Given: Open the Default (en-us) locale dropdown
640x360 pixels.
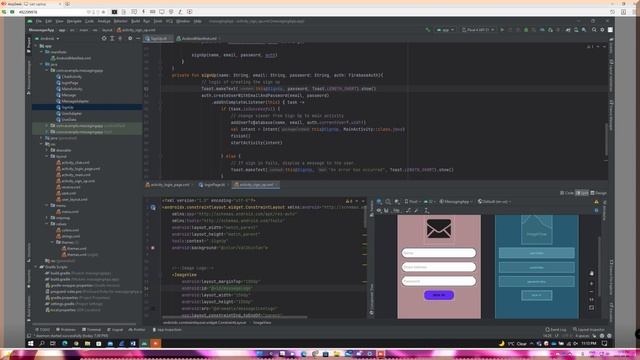Looking at the screenshot, I should tap(494, 202).
